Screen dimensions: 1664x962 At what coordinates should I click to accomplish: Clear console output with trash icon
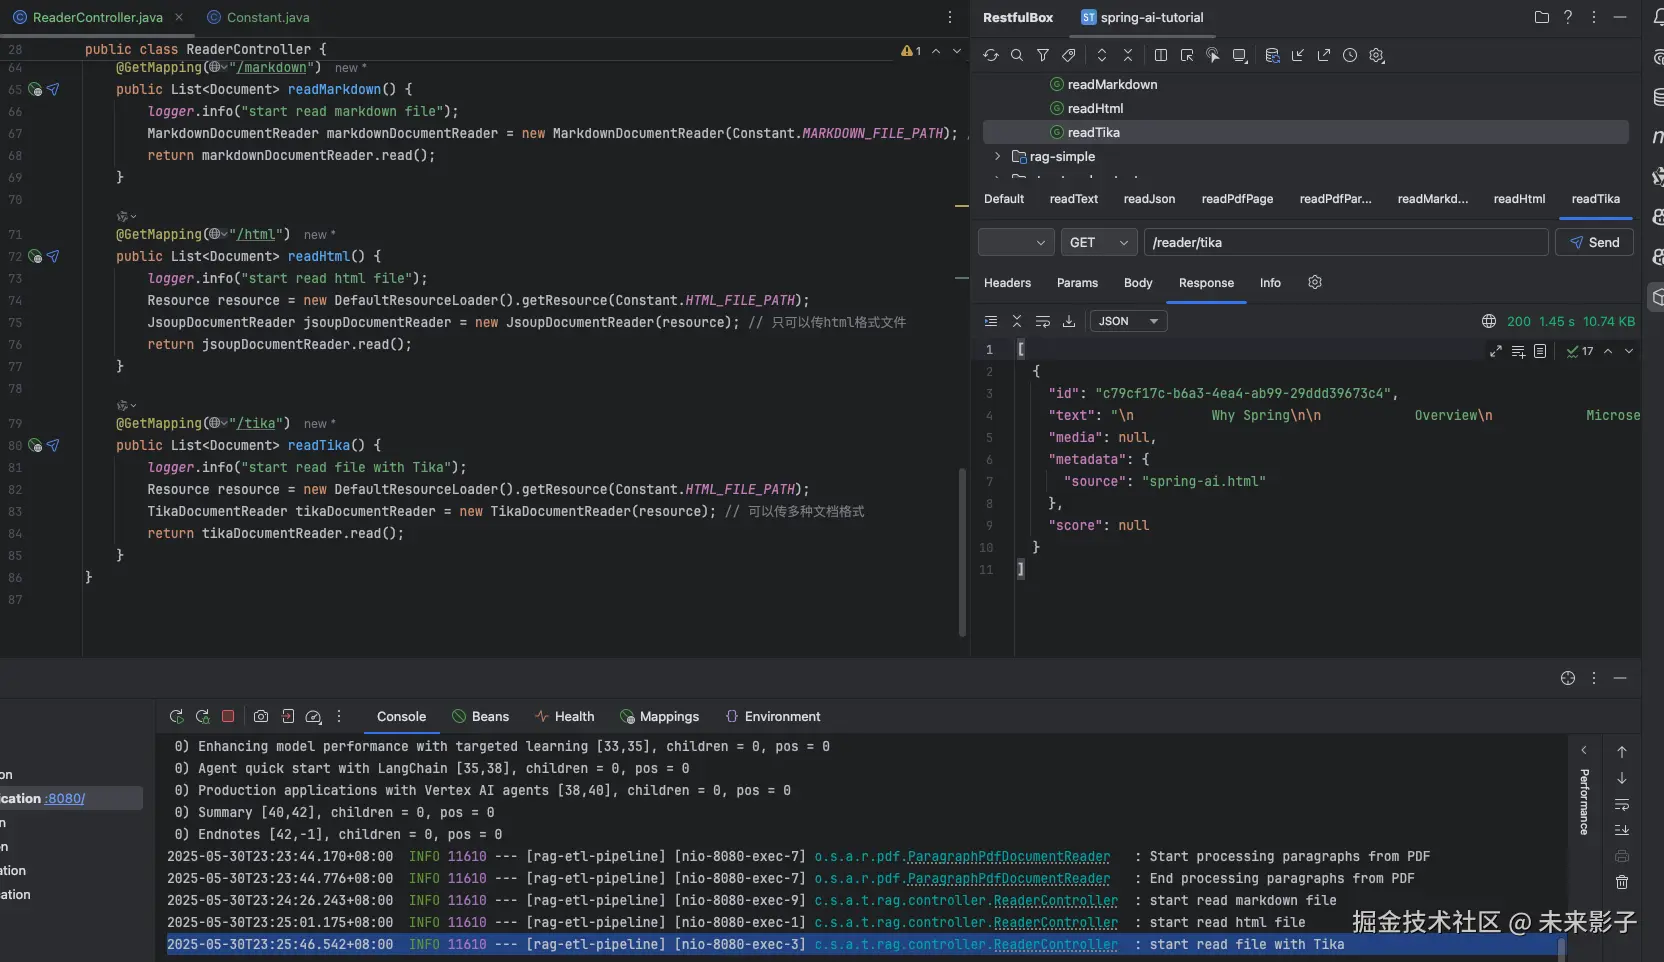coord(1622,882)
